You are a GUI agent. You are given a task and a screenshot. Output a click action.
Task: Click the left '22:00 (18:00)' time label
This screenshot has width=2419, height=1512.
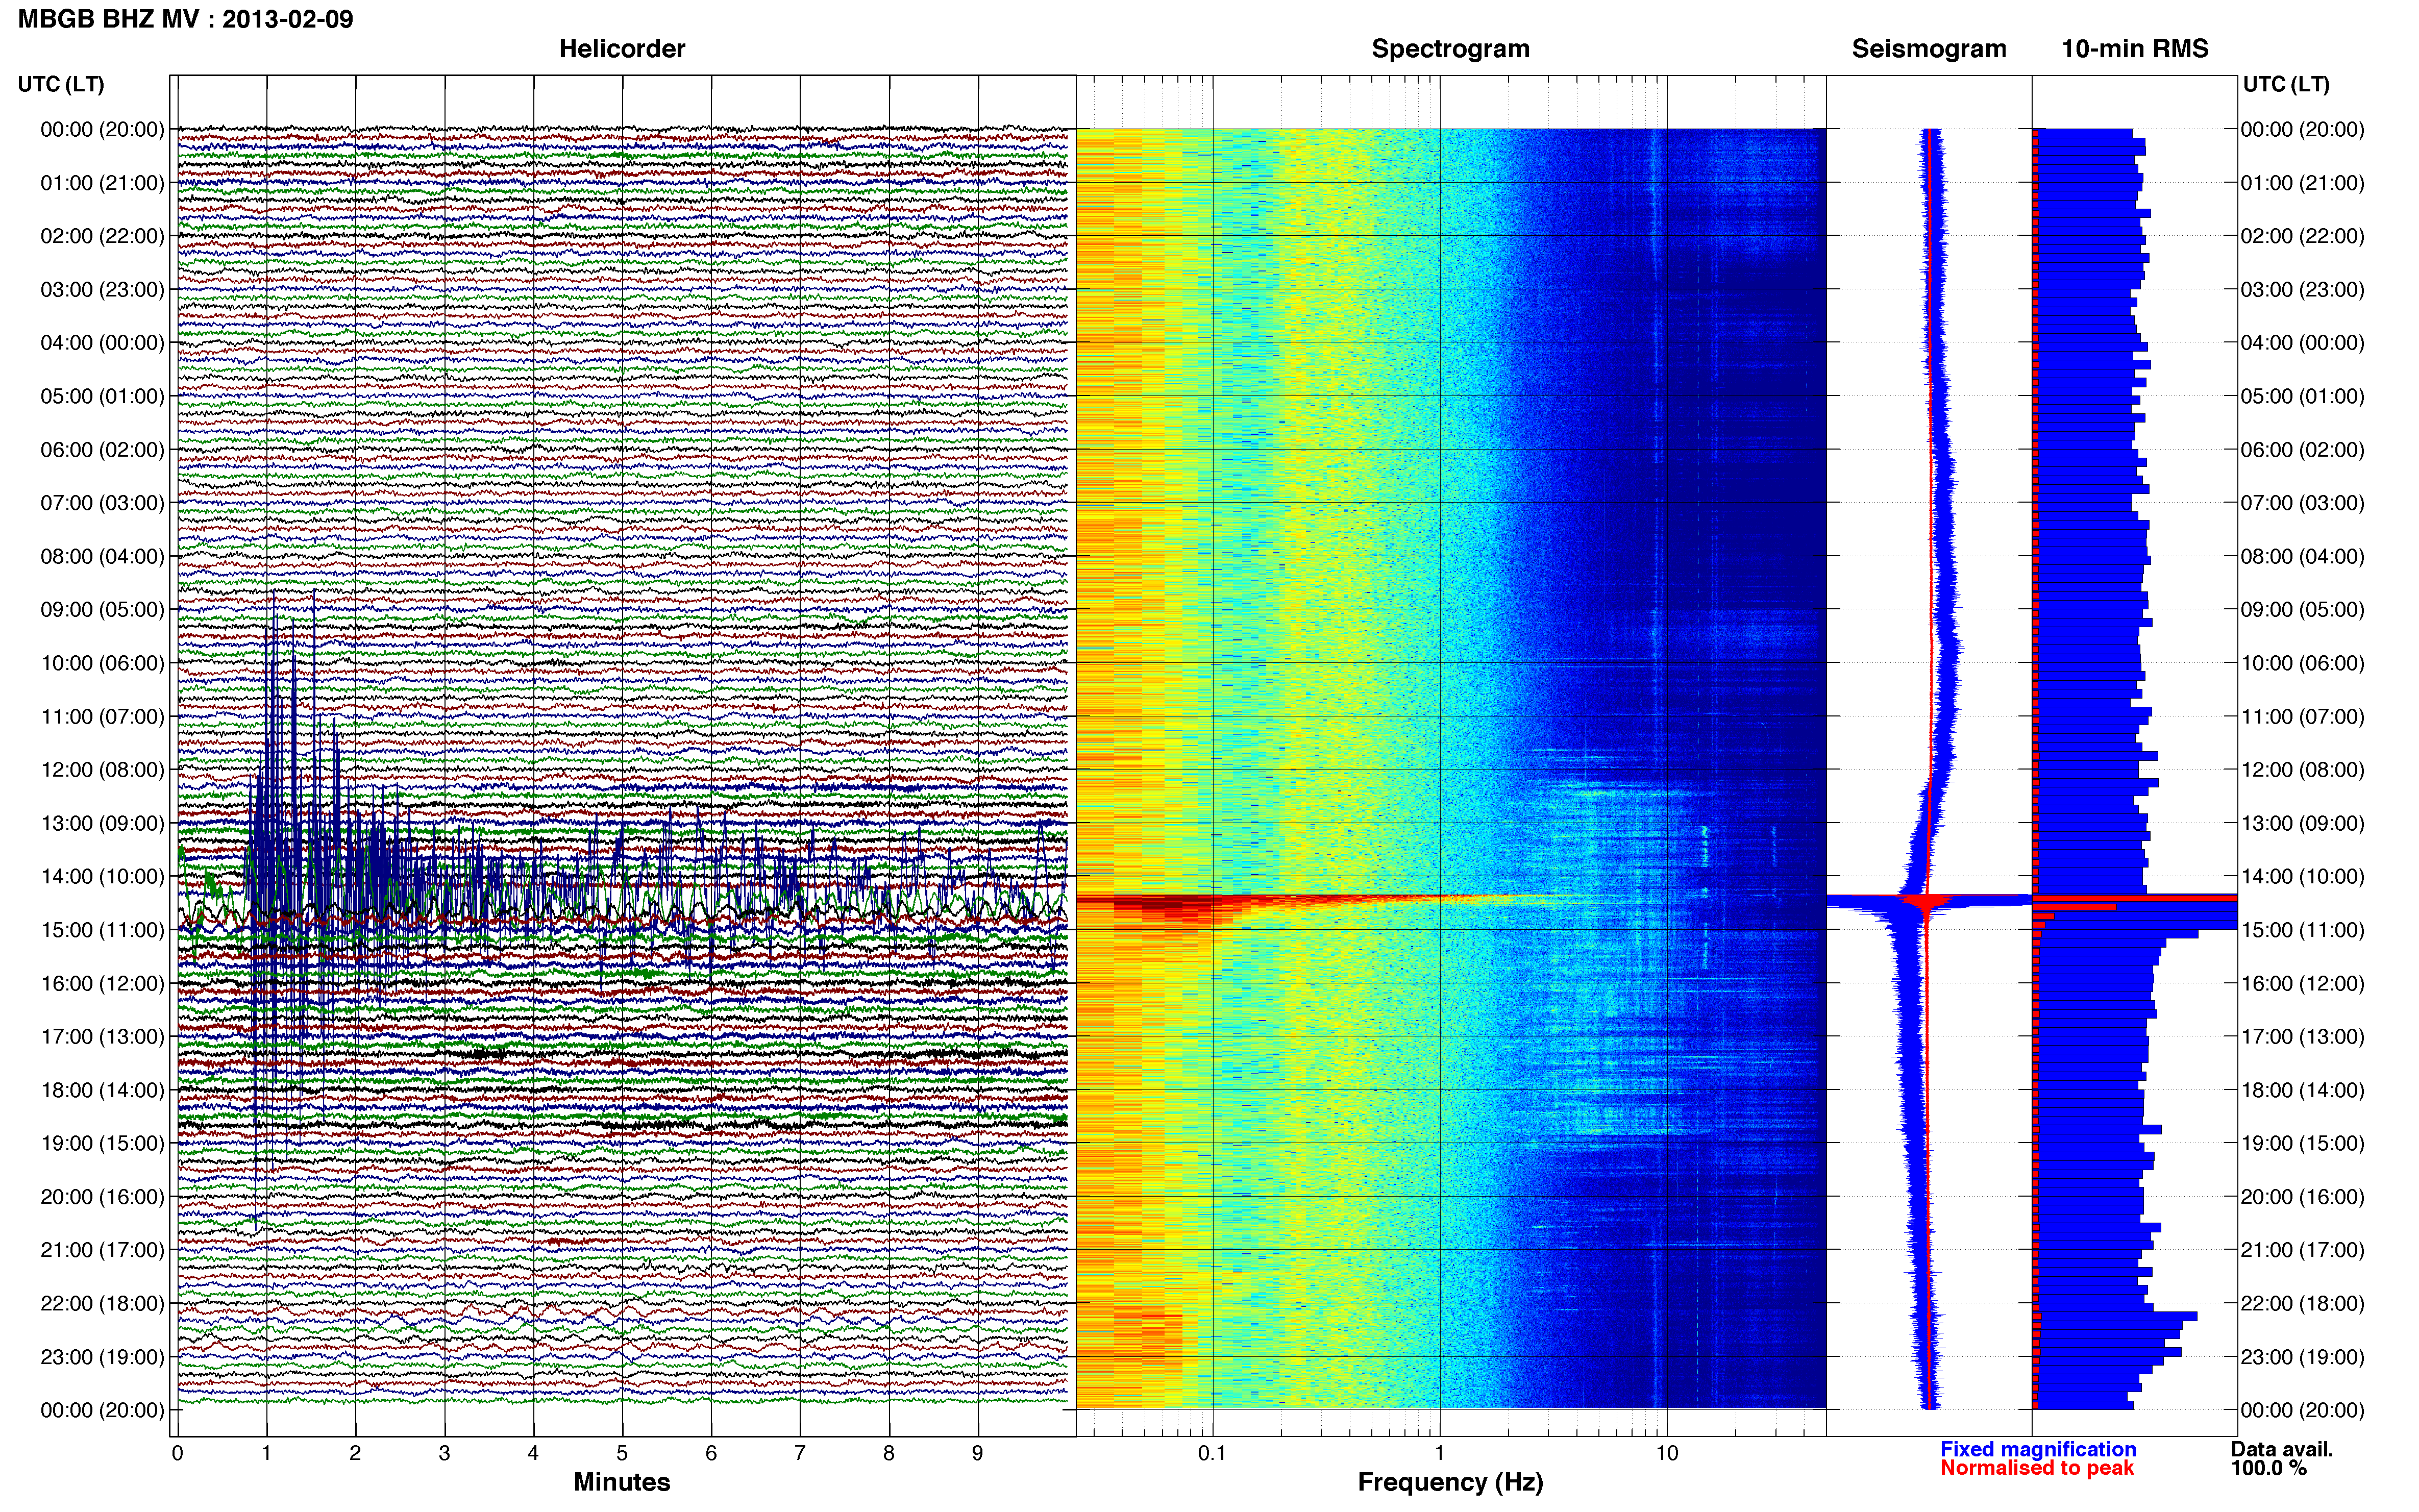click(102, 1304)
